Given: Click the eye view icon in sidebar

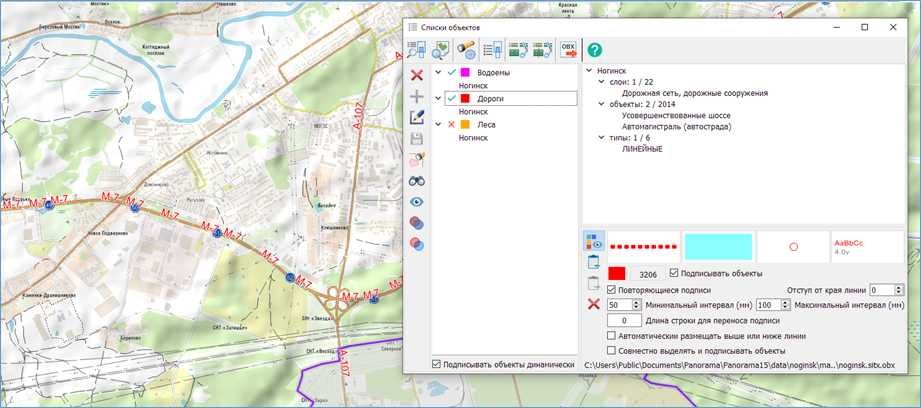Looking at the screenshot, I should click(x=418, y=201).
